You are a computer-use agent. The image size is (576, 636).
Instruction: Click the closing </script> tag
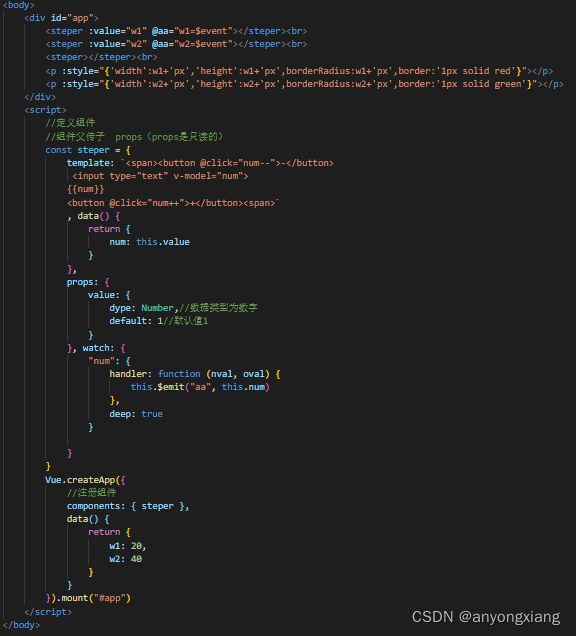(x=48, y=612)
